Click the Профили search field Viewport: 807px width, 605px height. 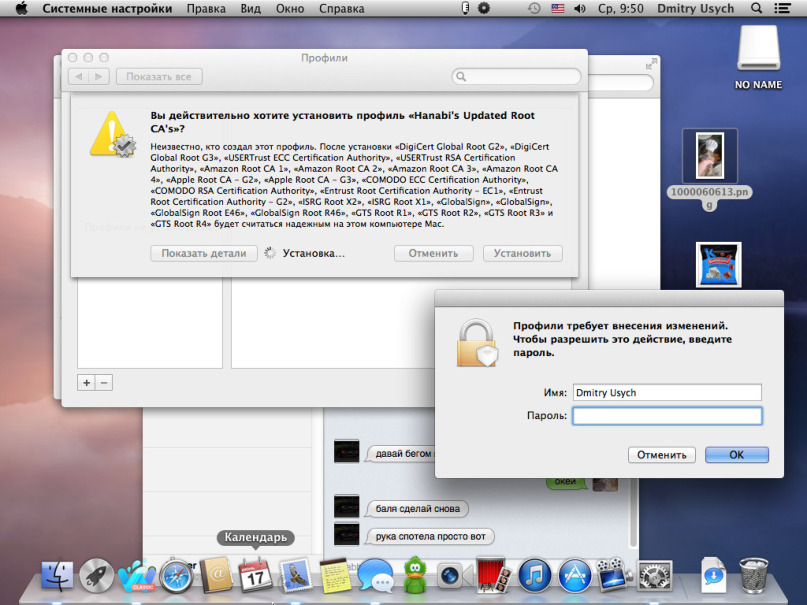pyautogui.click(x=516, y=77)
